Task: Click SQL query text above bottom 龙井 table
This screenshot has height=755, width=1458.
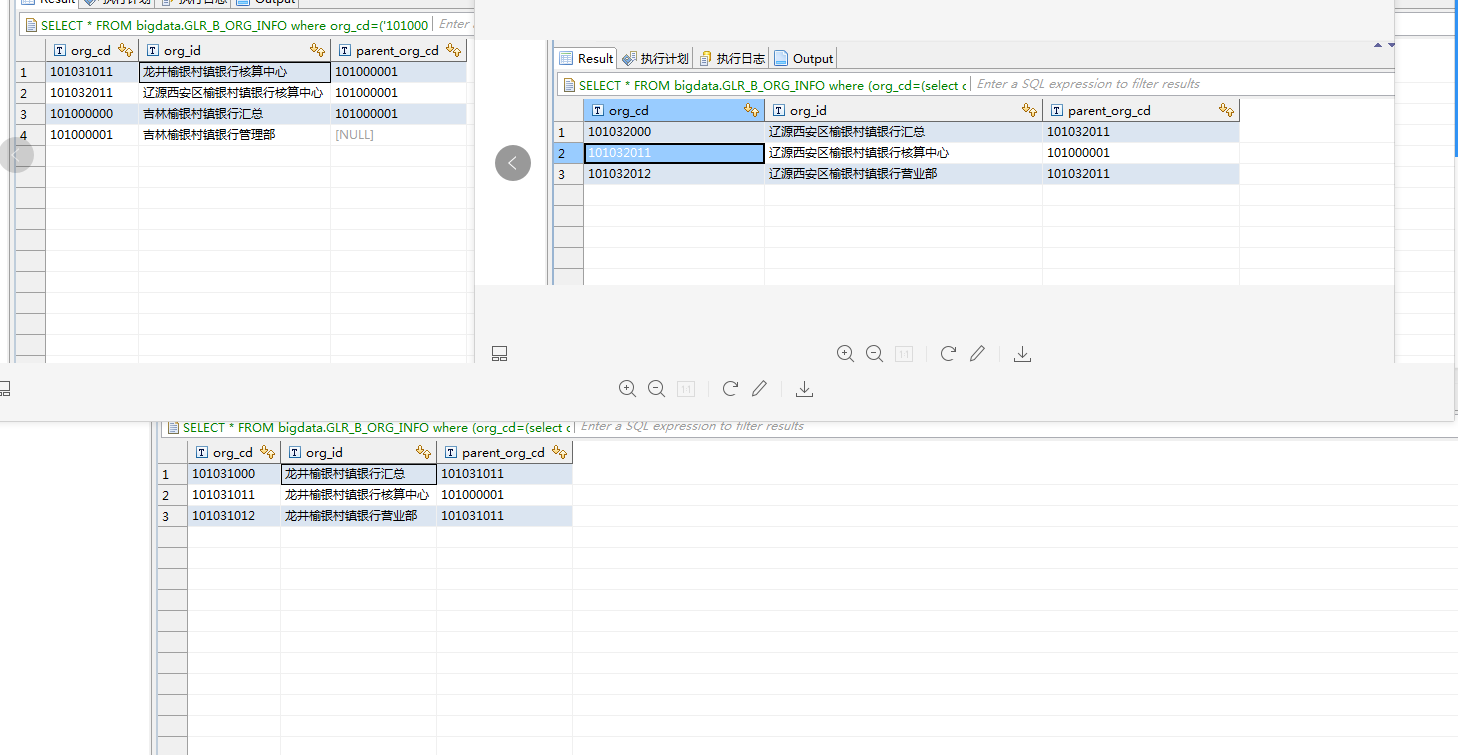Action: (x=377, y=427)
